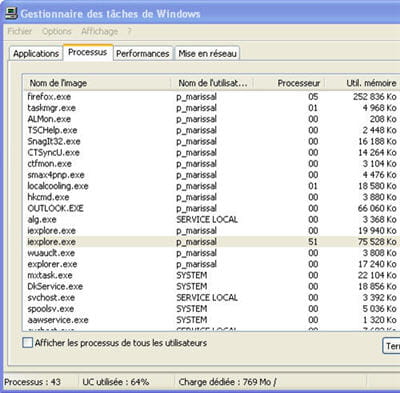Open the Affichage menu
400x393 pixels.
click(x=99, y=31)
